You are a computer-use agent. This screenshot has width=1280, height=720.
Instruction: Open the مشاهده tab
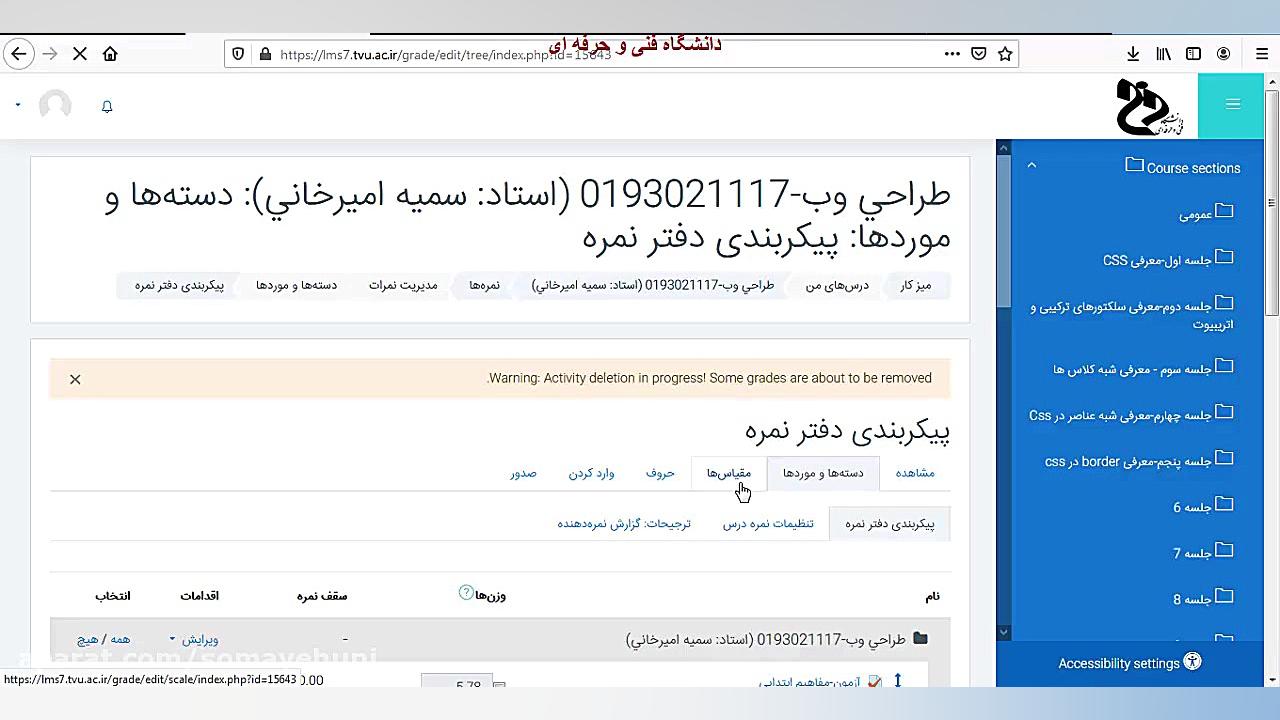point(914,473)
